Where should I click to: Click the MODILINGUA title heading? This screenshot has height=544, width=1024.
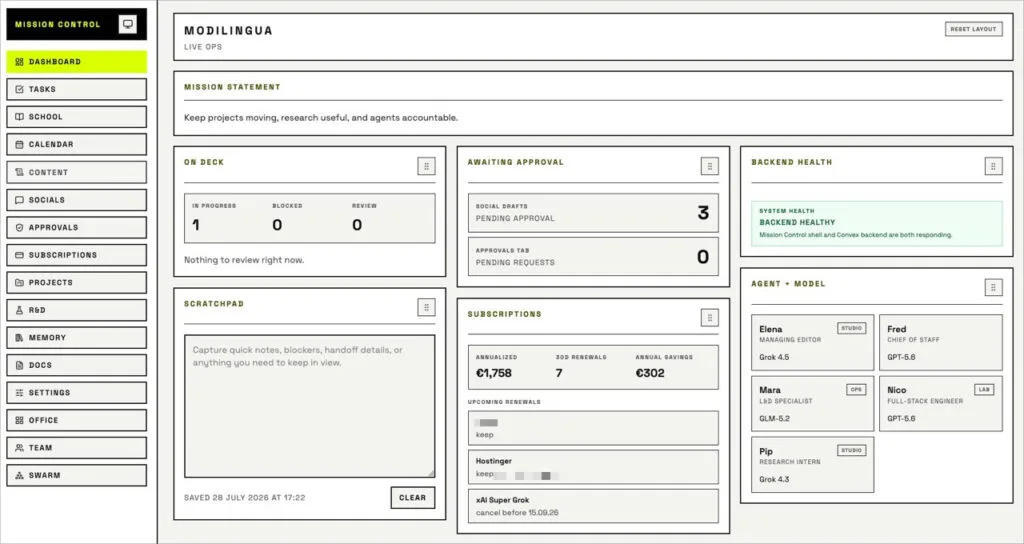click(229, 31)
